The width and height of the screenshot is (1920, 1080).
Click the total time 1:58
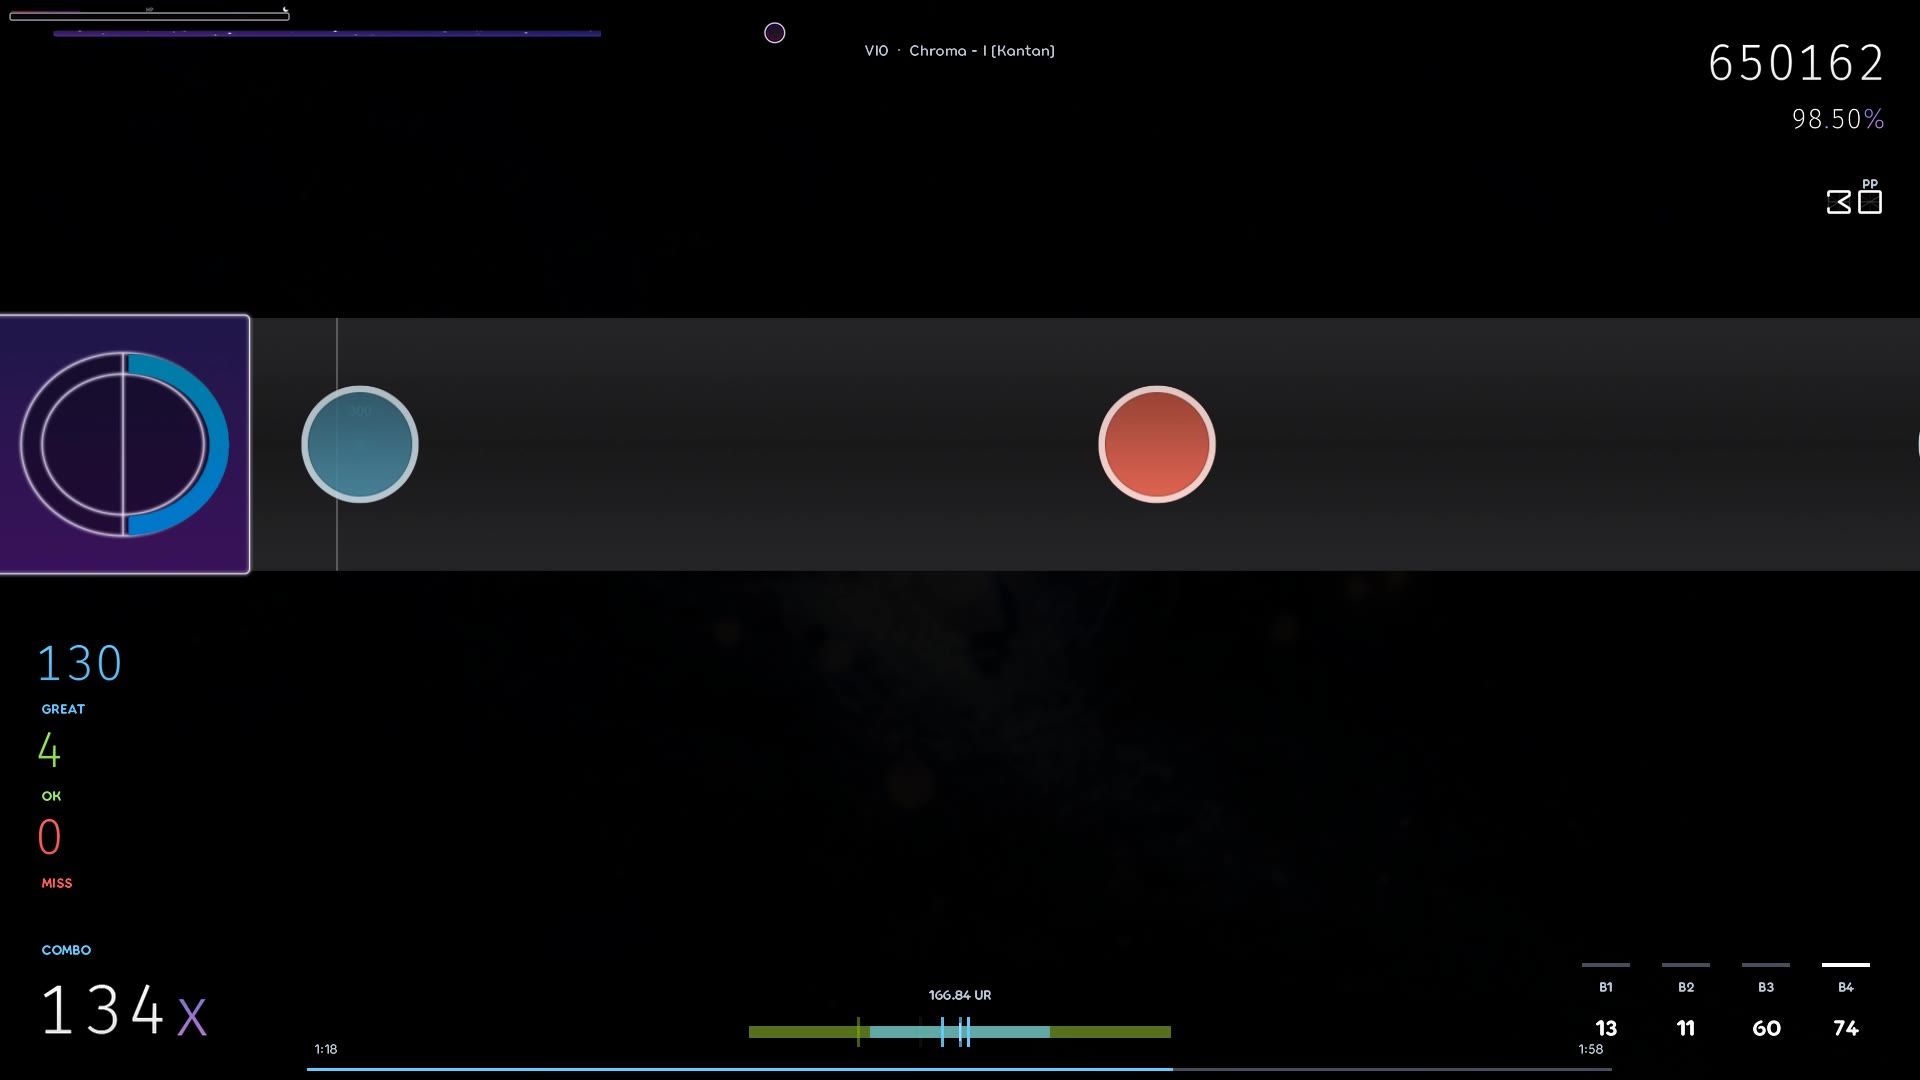click(1591, 1049)
